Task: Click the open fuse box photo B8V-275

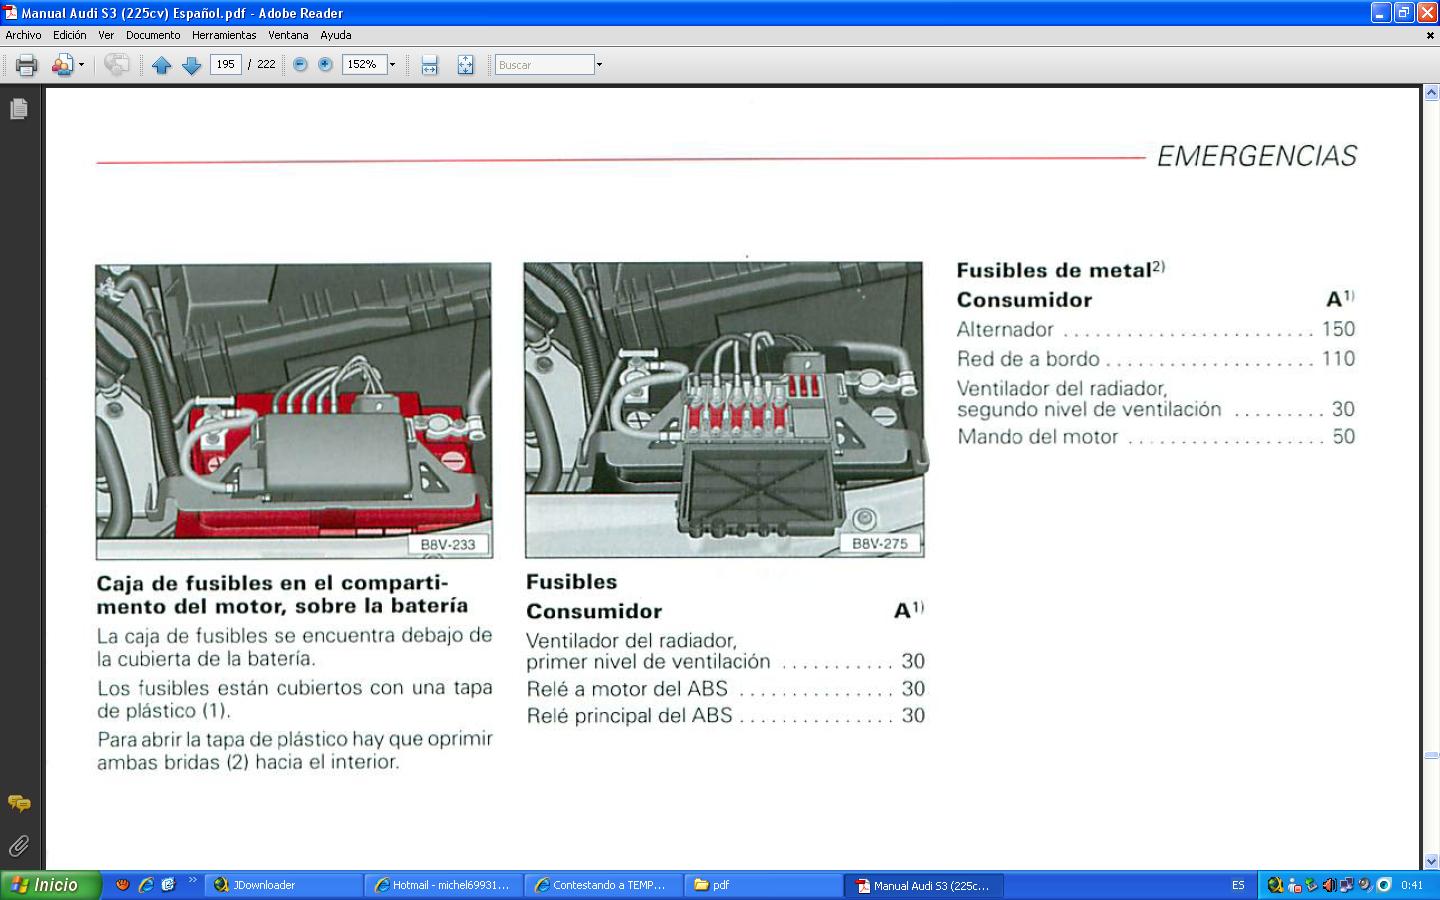Action: (x=724, y=410)
